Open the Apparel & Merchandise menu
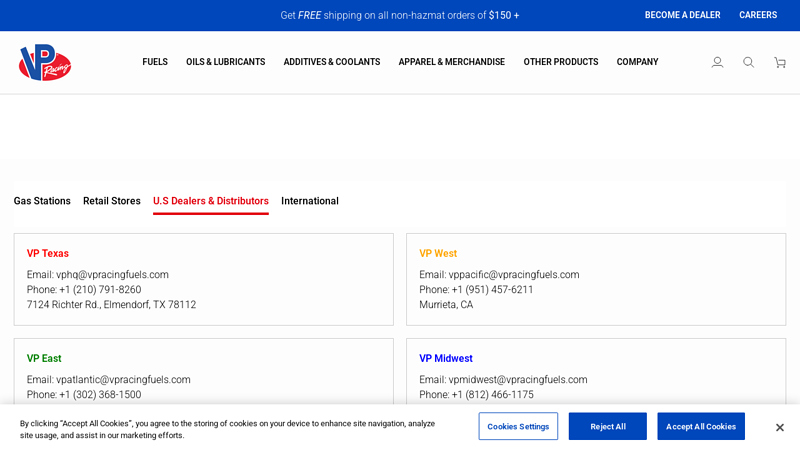Image resolution: width=800 pixels, height=450 pixels. click(x=452, y=62)
